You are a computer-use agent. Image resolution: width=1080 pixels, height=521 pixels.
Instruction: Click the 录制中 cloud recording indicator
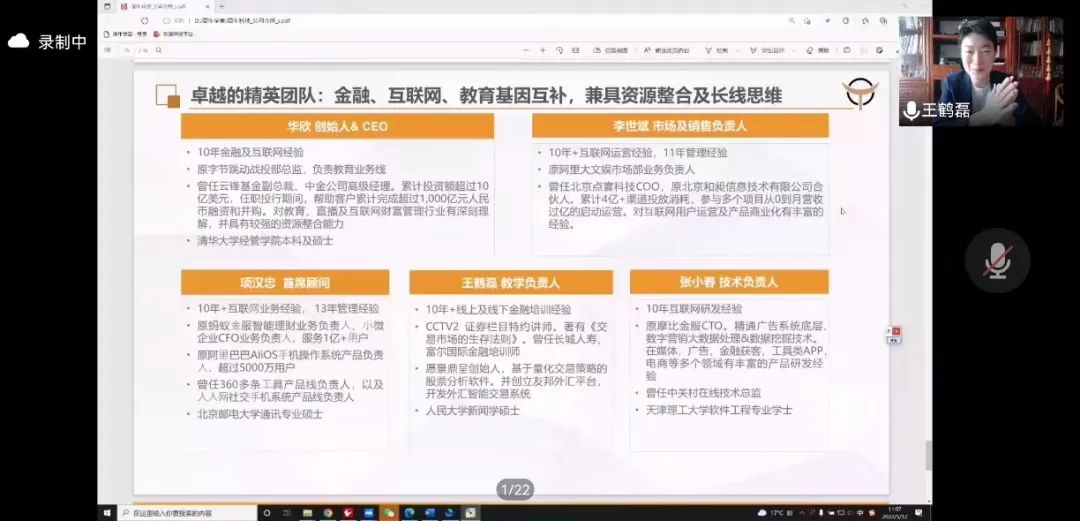coord(47,41)
